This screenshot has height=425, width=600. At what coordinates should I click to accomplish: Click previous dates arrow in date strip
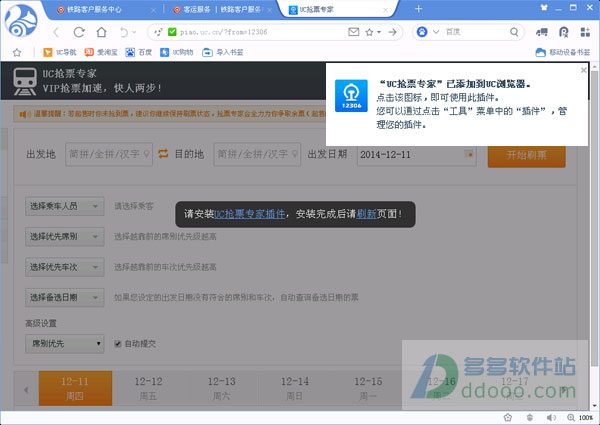click(26, 390)
